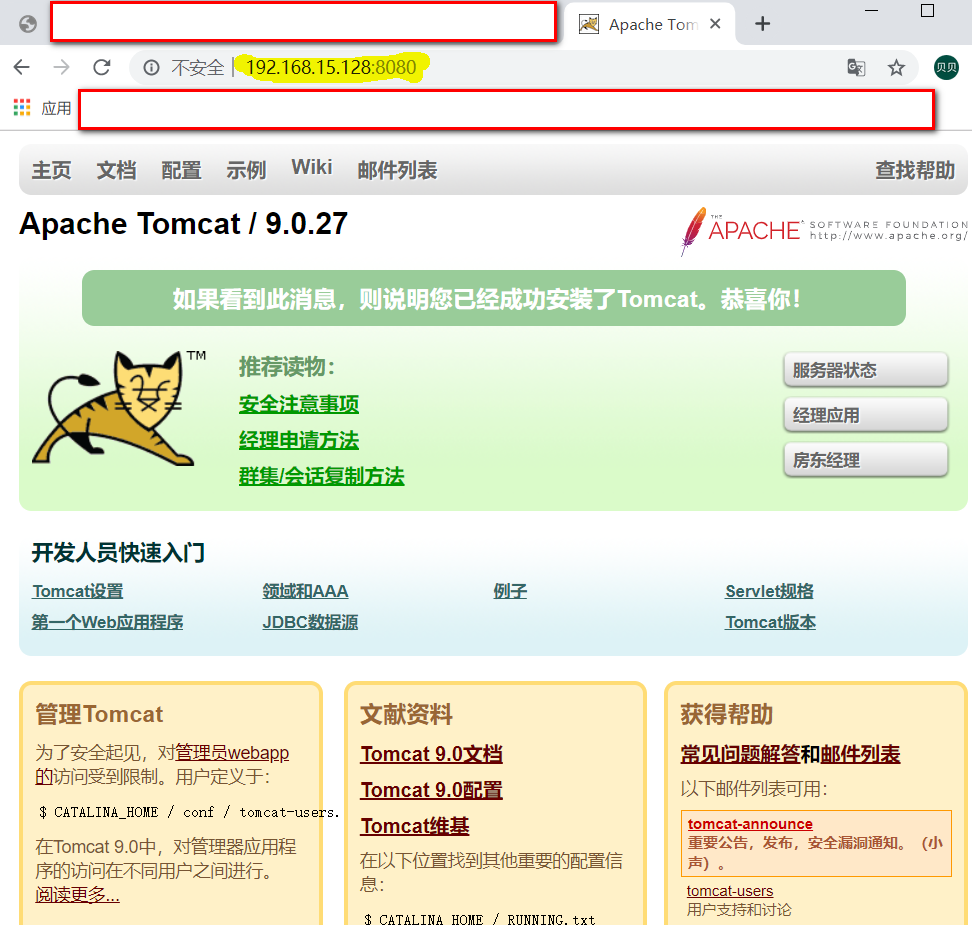The width and height of the screenshot is (972, 925).
Task: Open the 安全注意事项 link
Action: click(x=299, y=404)
